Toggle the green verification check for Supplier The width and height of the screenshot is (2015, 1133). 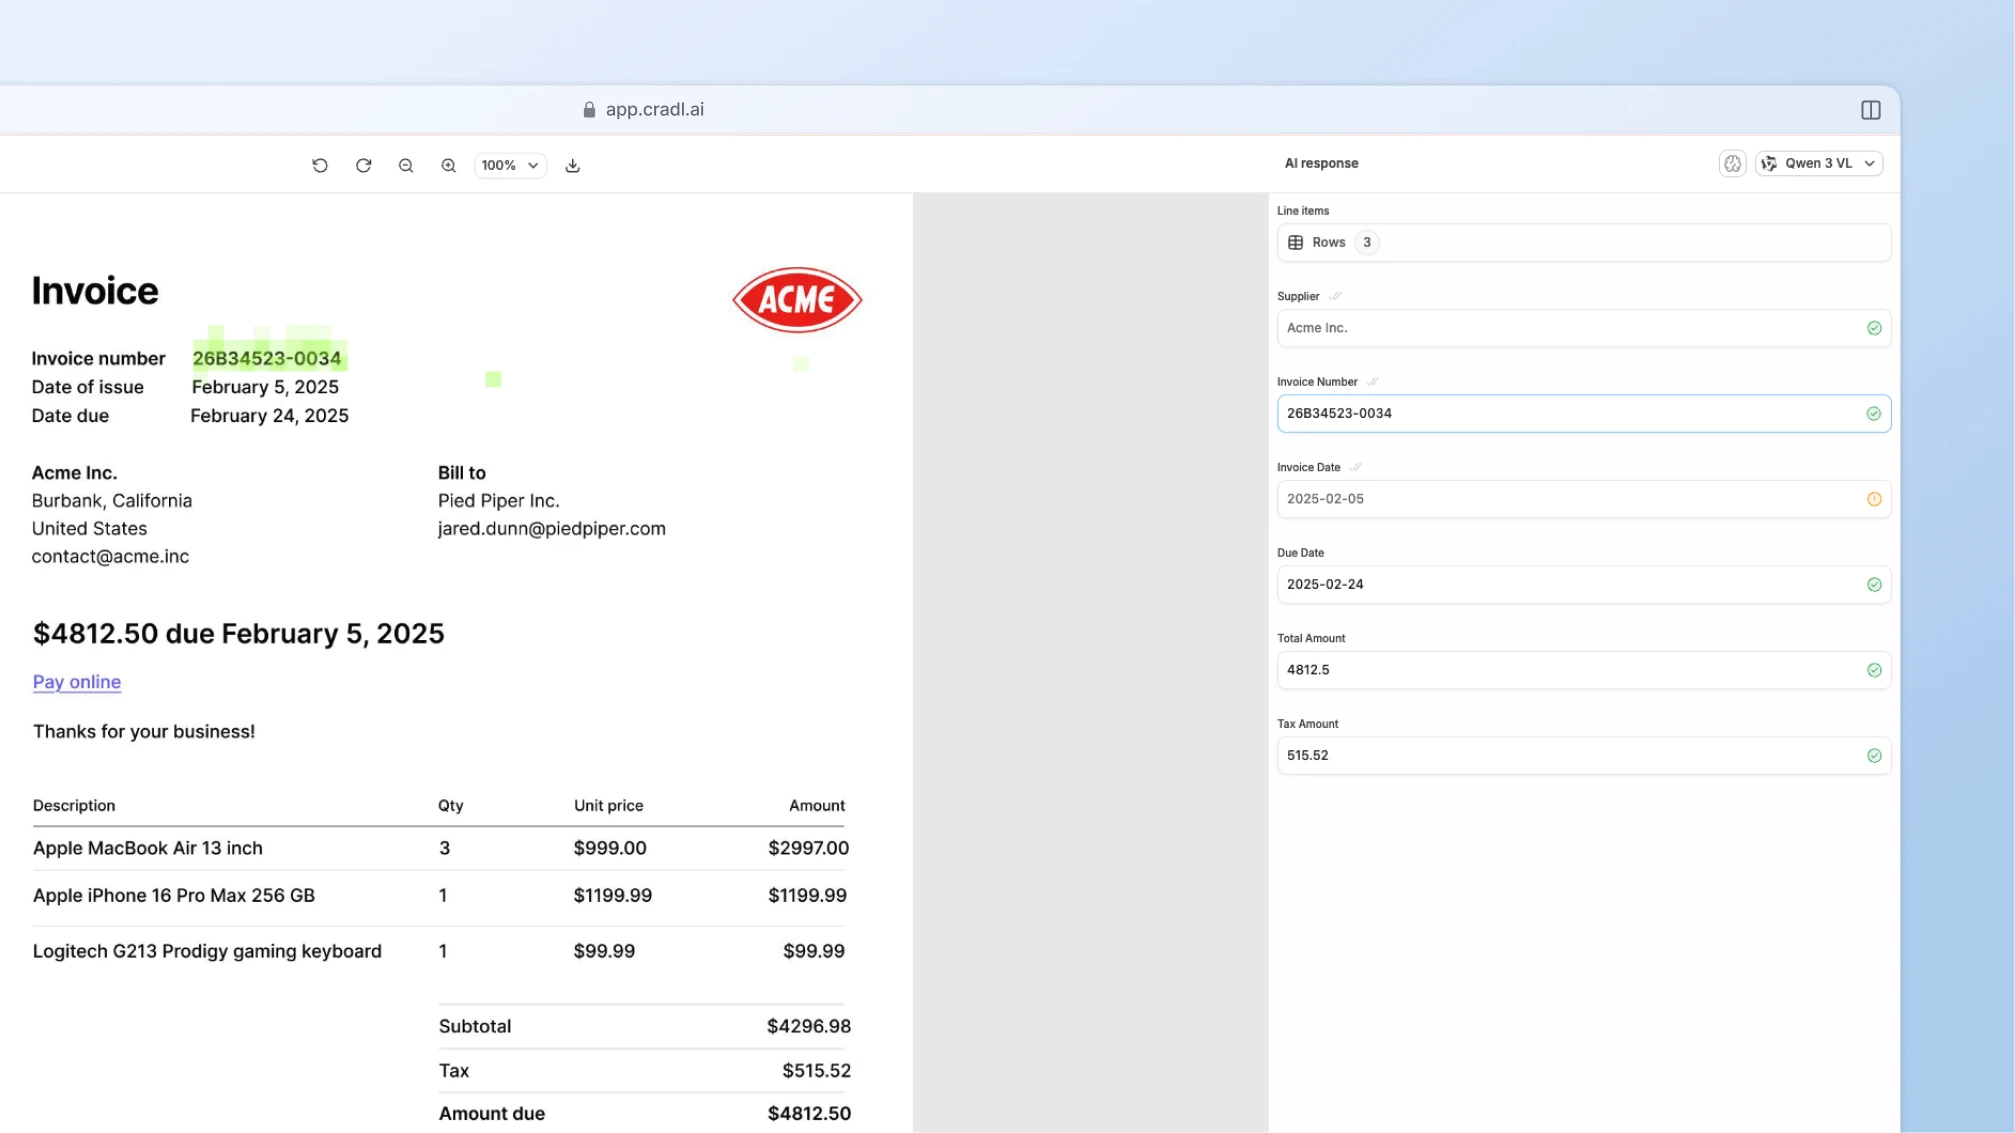[1872, 327]
